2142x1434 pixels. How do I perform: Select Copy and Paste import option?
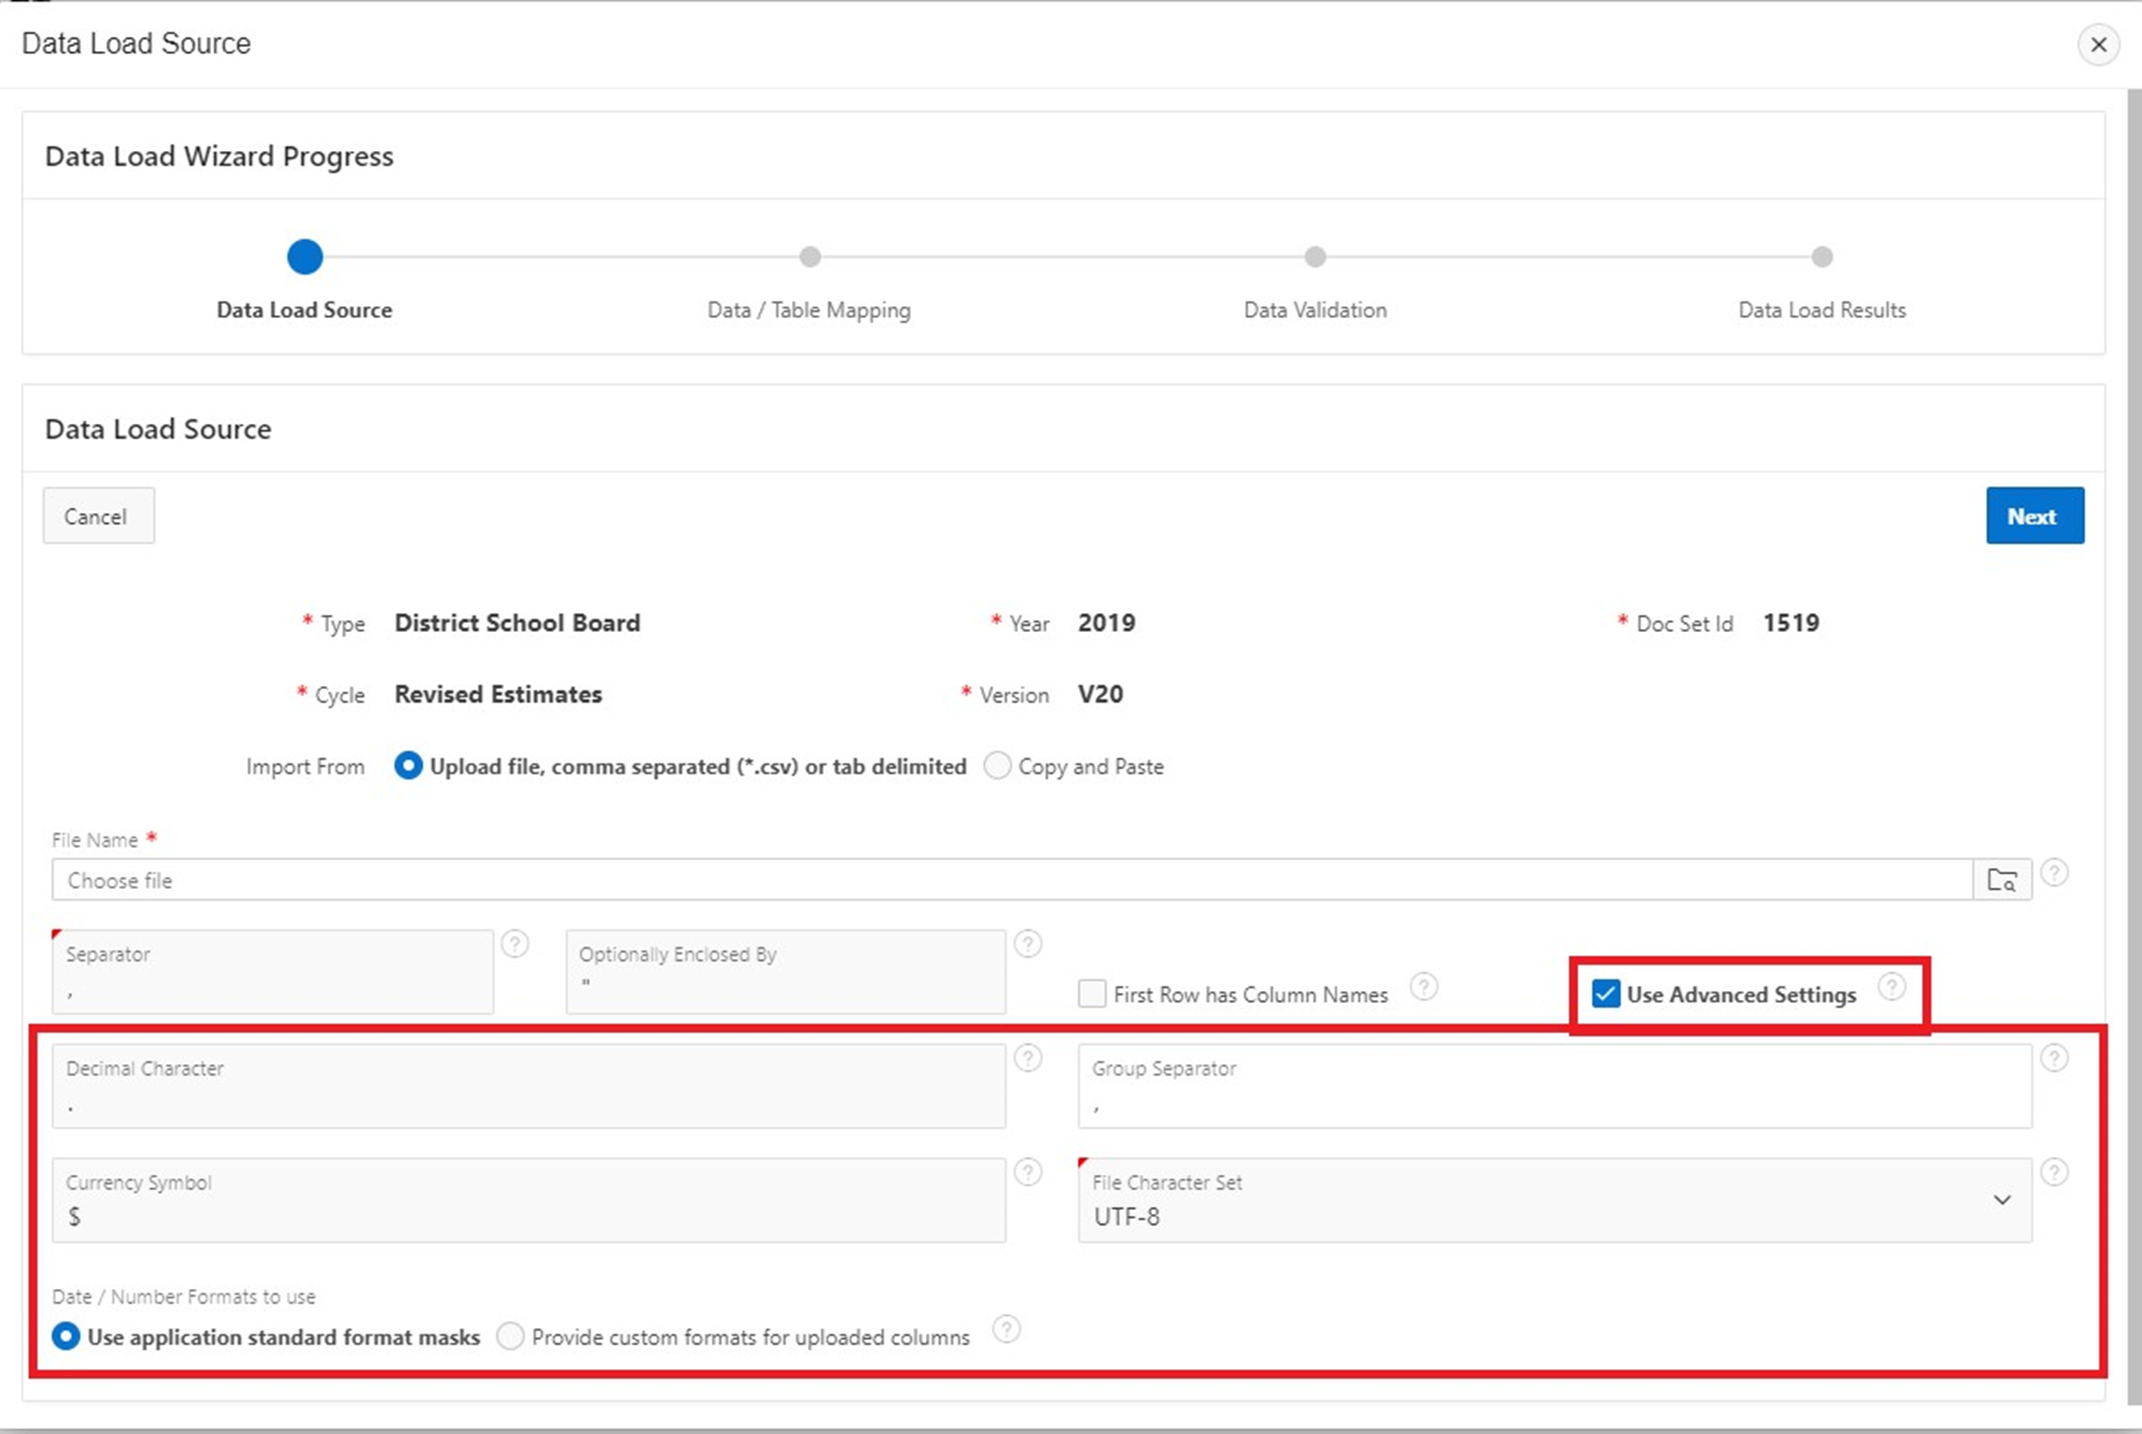[x=998, y=766]
